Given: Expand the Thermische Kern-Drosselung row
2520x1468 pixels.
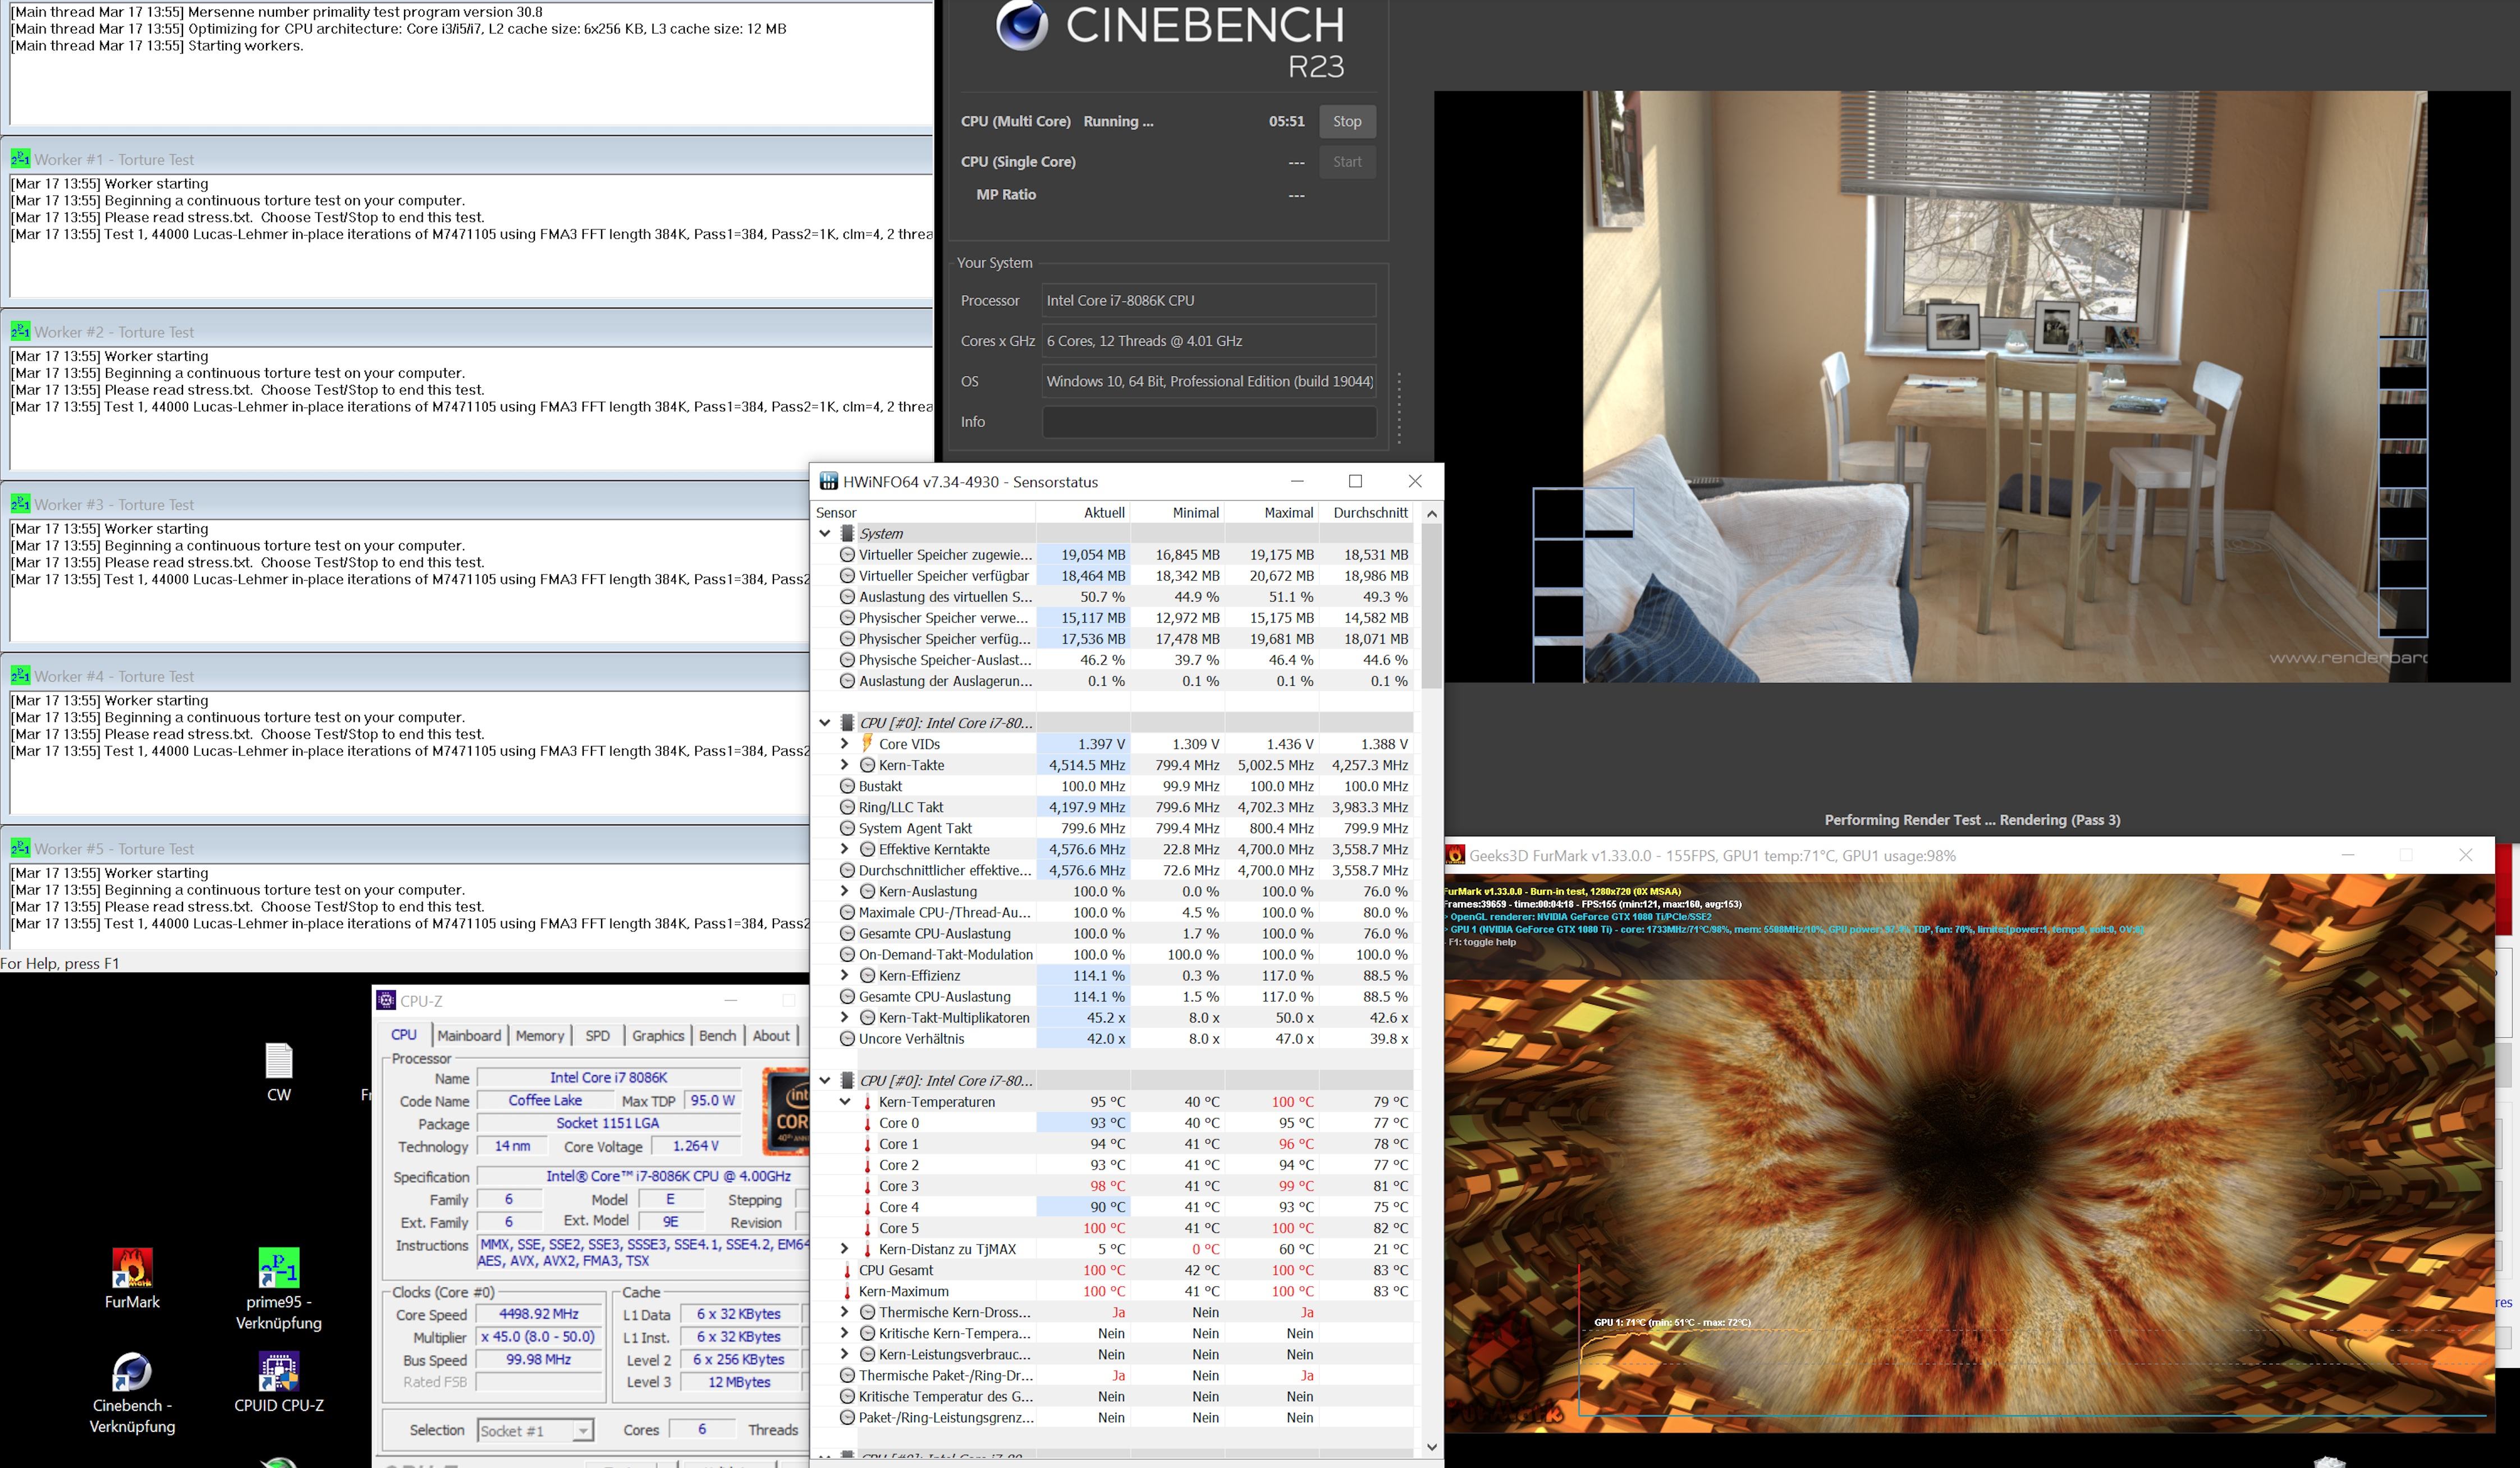Looking at the screenshot, I should click(x=844, y=1312).
